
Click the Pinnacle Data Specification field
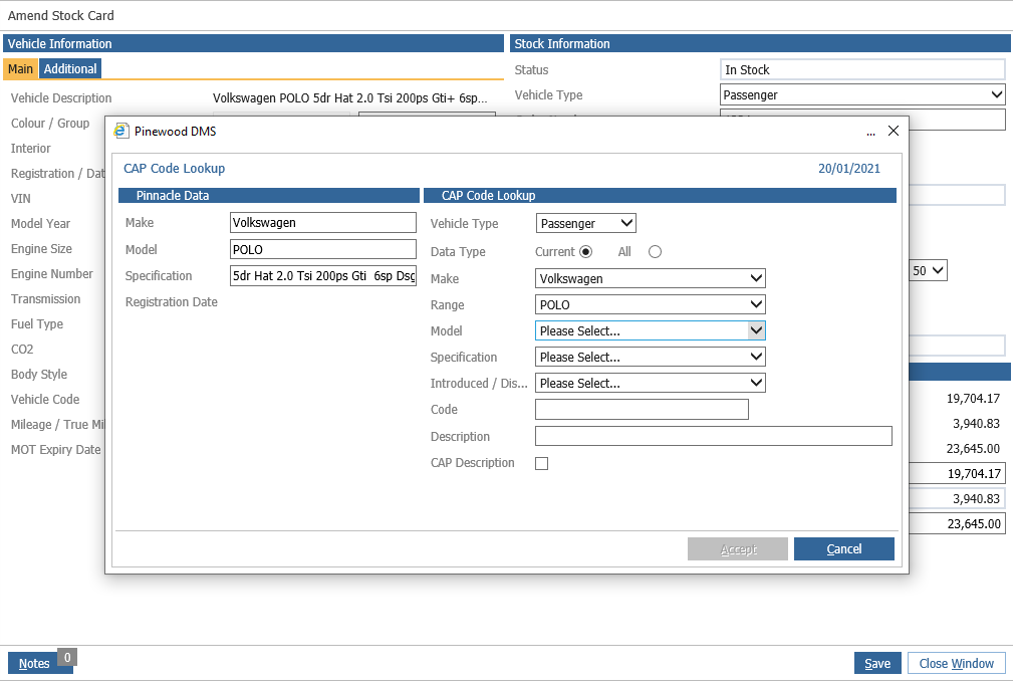(x=323, y=276)
